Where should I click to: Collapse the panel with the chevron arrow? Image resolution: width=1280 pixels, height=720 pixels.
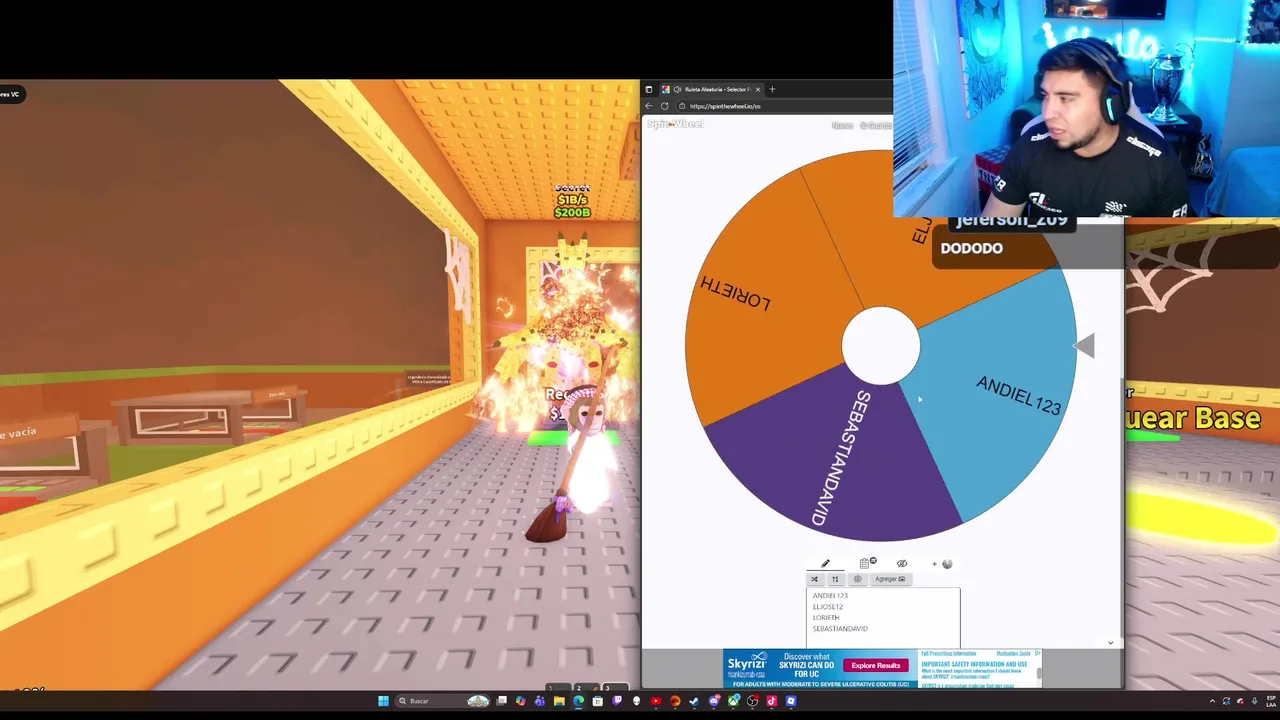[x=1110, y=643]
